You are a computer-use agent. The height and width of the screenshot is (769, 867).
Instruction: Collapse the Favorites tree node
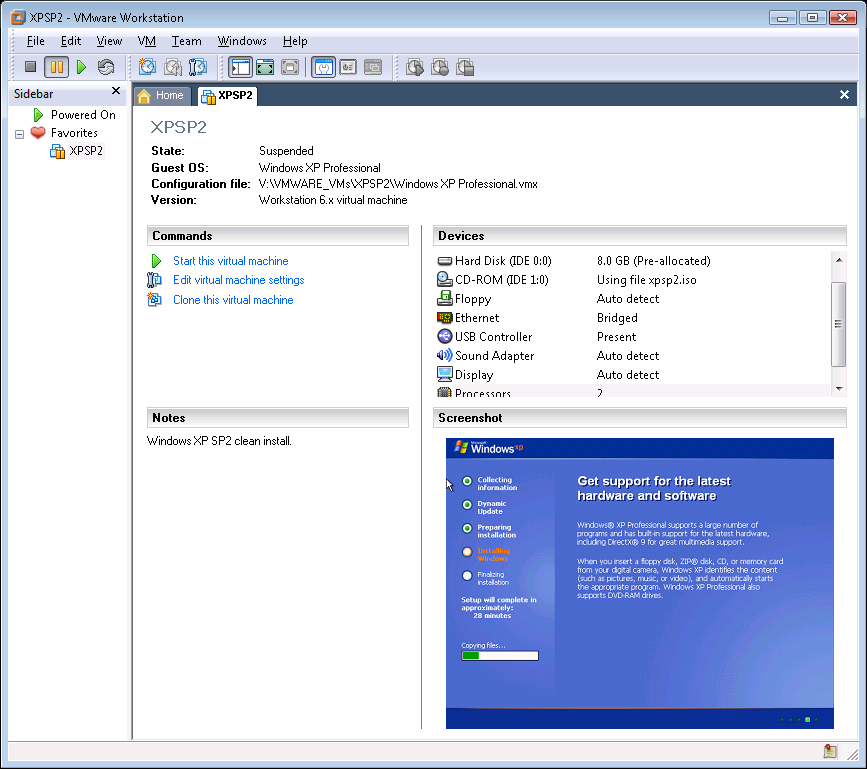tap(19, 134)
